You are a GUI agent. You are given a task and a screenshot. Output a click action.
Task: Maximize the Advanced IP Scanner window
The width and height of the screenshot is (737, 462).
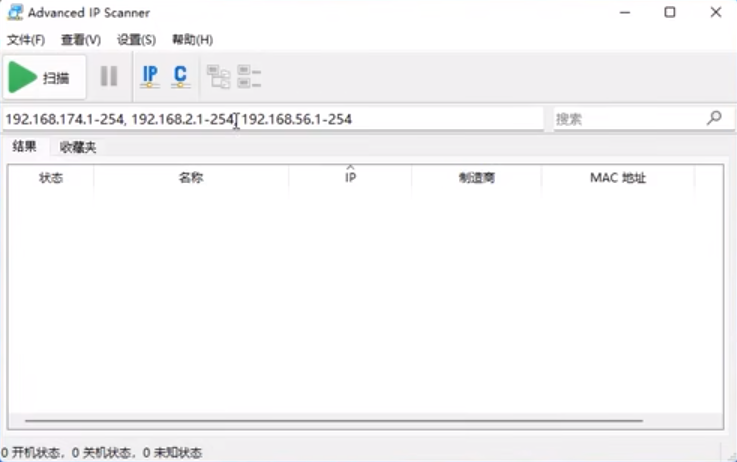[670, 13]
